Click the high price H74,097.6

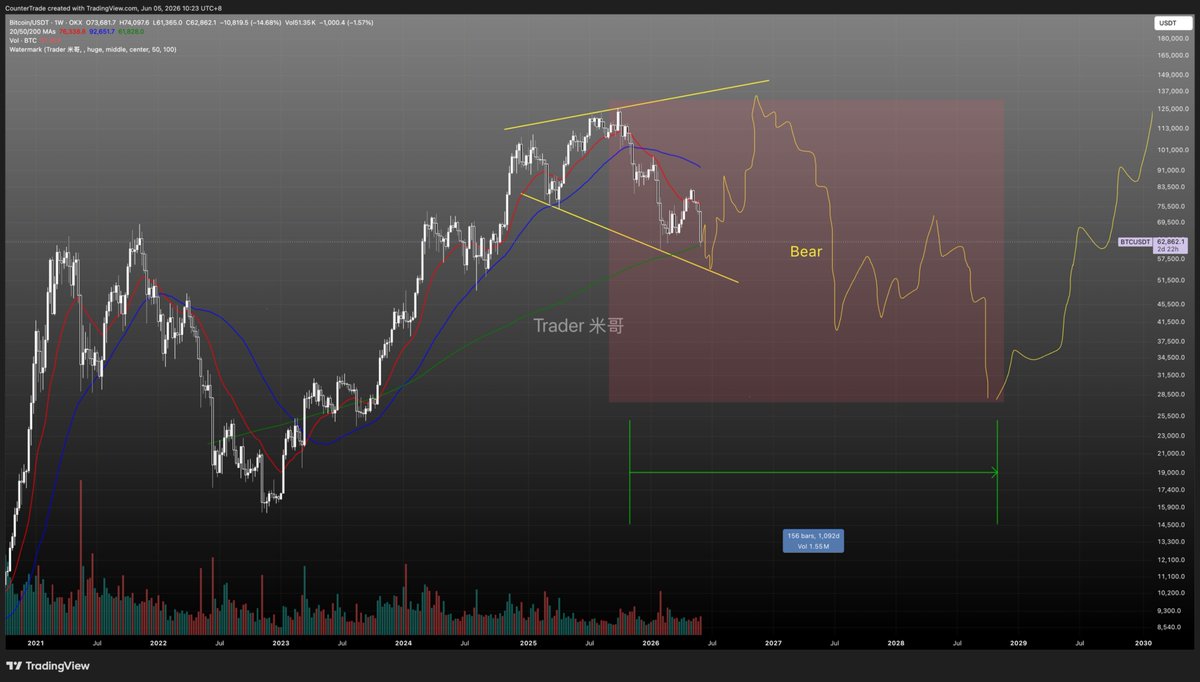(134, 22)
